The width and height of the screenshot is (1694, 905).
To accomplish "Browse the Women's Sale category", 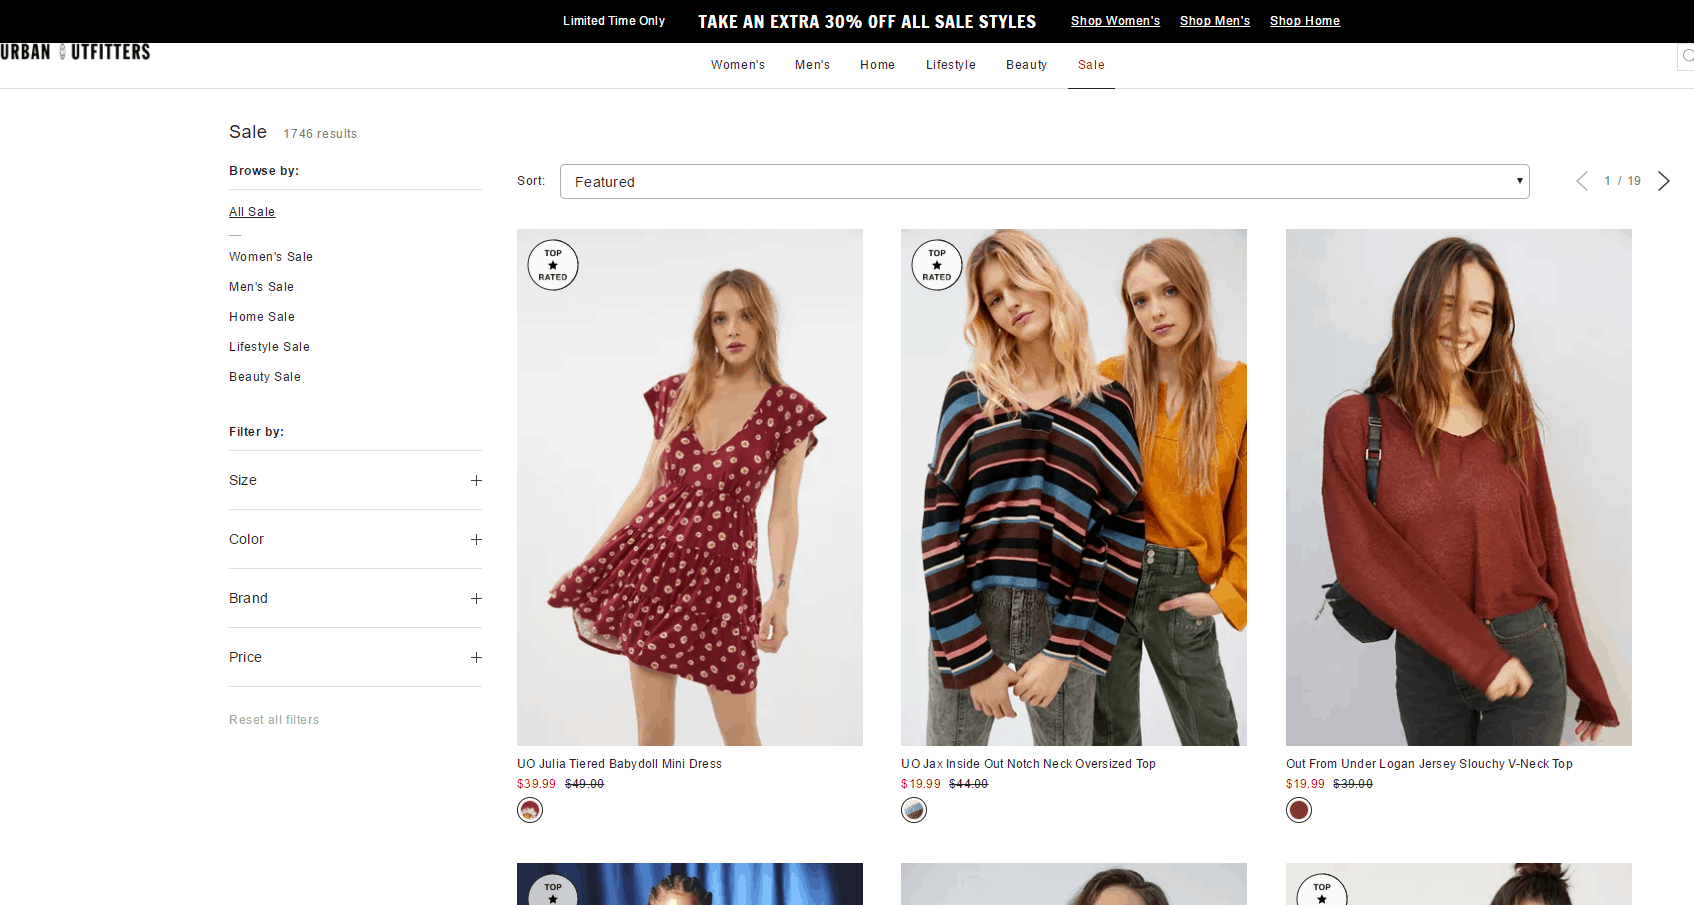I will (271, 257).
